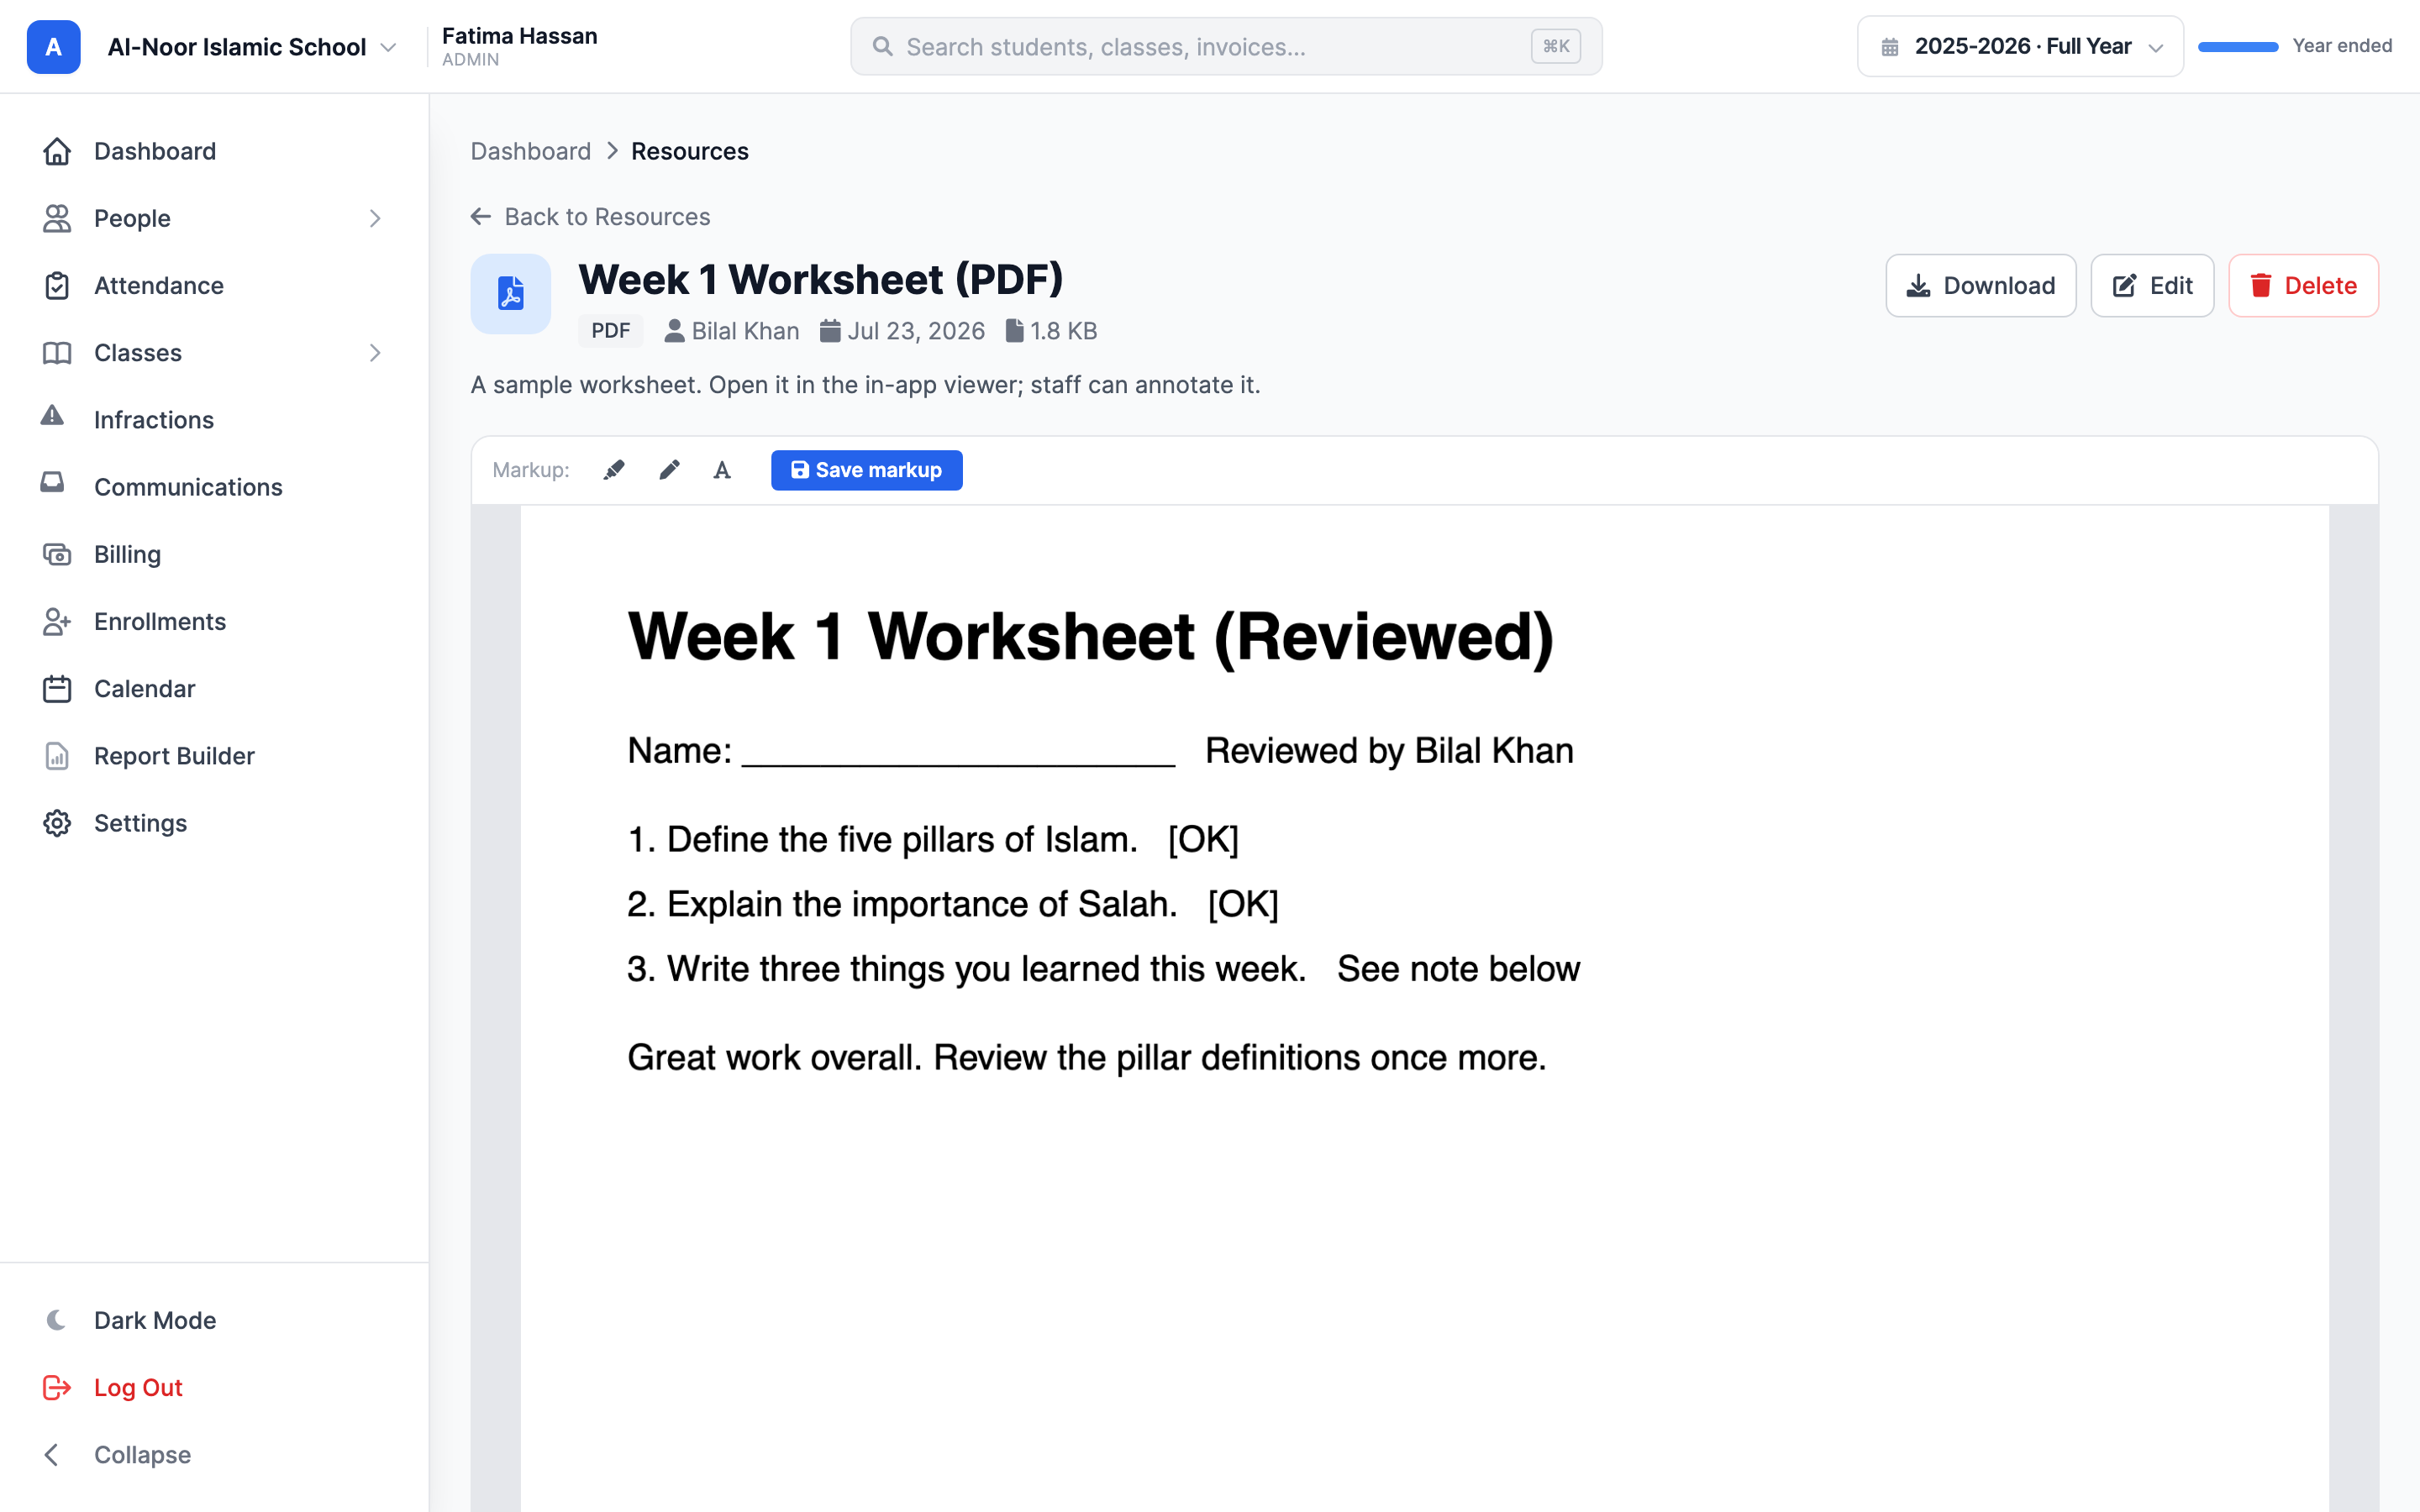The image size is (2420, 1512).
Task: Click the Attendance clipboard icon
Action: (57, 286)
